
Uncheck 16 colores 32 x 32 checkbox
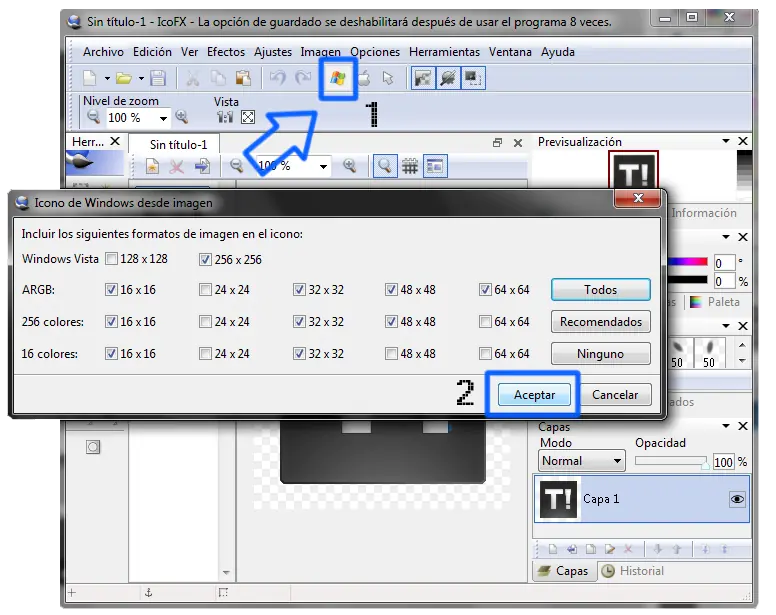coord(299,354)
